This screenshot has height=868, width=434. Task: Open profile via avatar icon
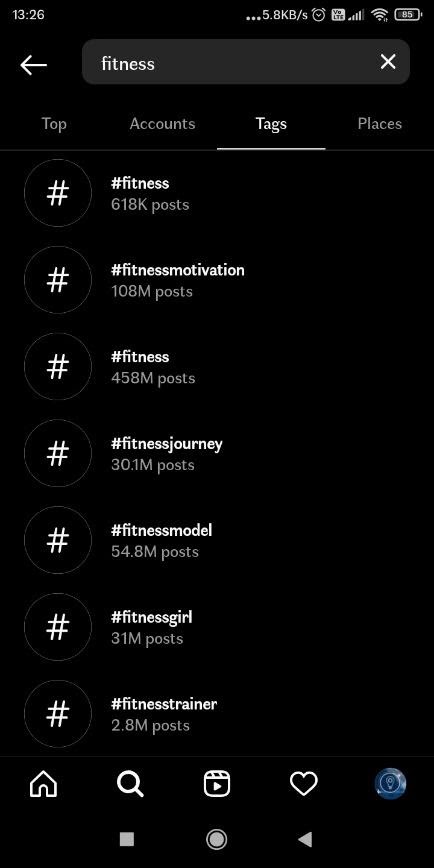(x=390, y=784)
